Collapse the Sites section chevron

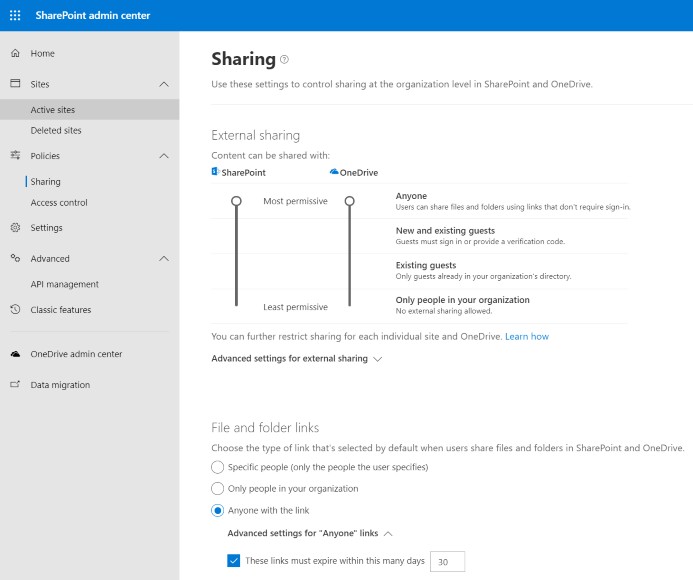164,84
